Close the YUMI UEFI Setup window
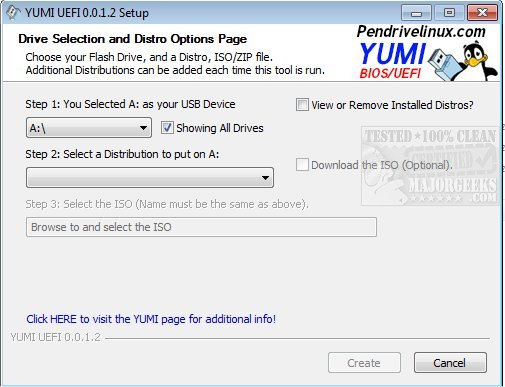 tap(482, 13)
